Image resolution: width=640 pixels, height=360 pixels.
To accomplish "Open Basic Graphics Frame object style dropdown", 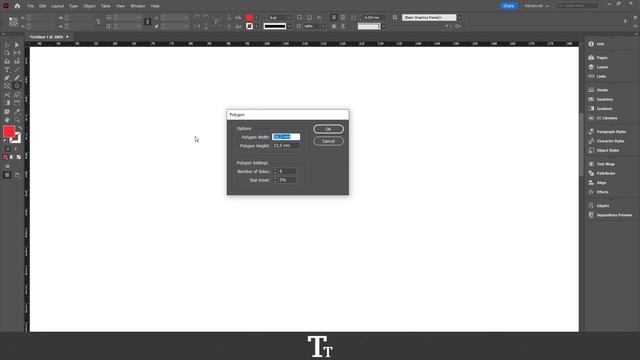I will click(x=460, y=18).
